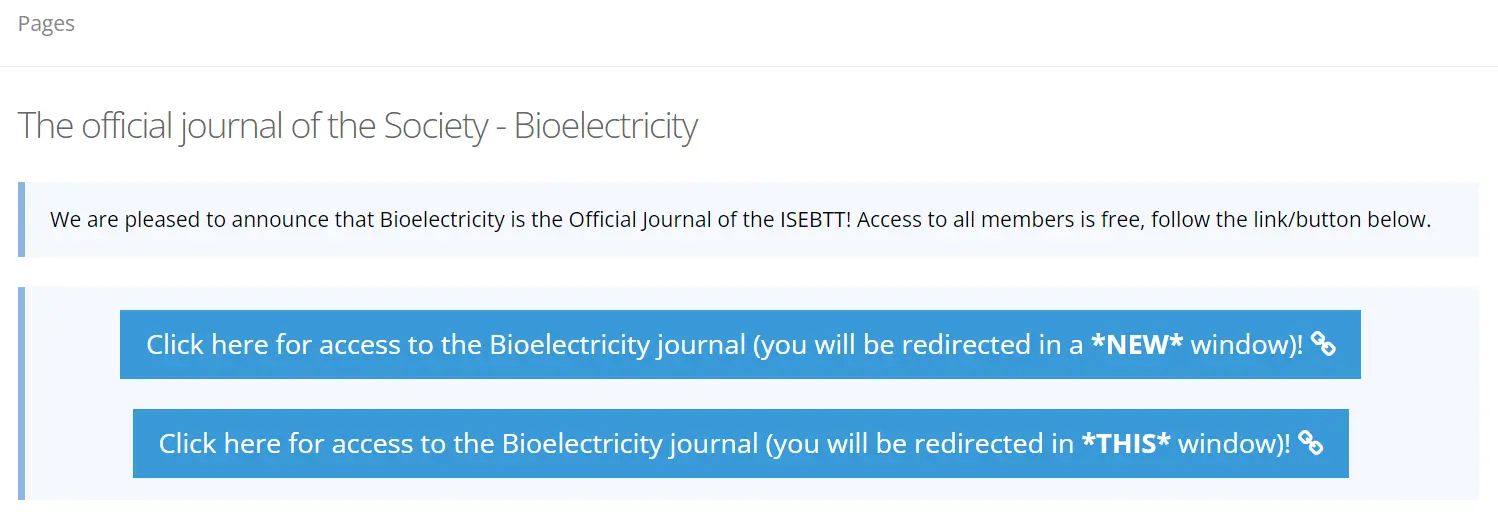Click the chain link icon on the NEW window button
This screenshot has width=1498, height=517.
pyautogui.click(x=1323, y=345)
